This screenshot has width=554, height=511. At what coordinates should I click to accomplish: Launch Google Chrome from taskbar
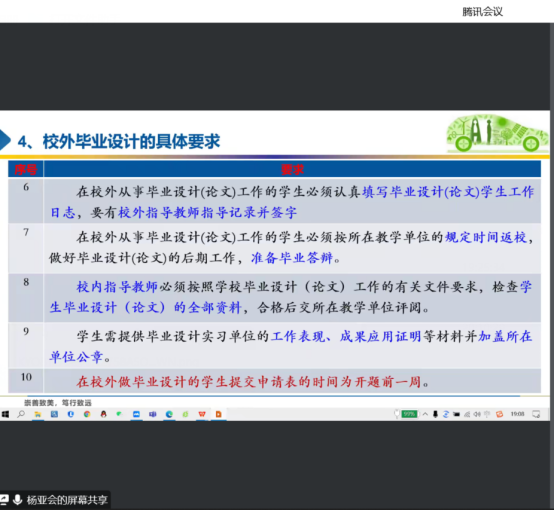tap(87, 414)
